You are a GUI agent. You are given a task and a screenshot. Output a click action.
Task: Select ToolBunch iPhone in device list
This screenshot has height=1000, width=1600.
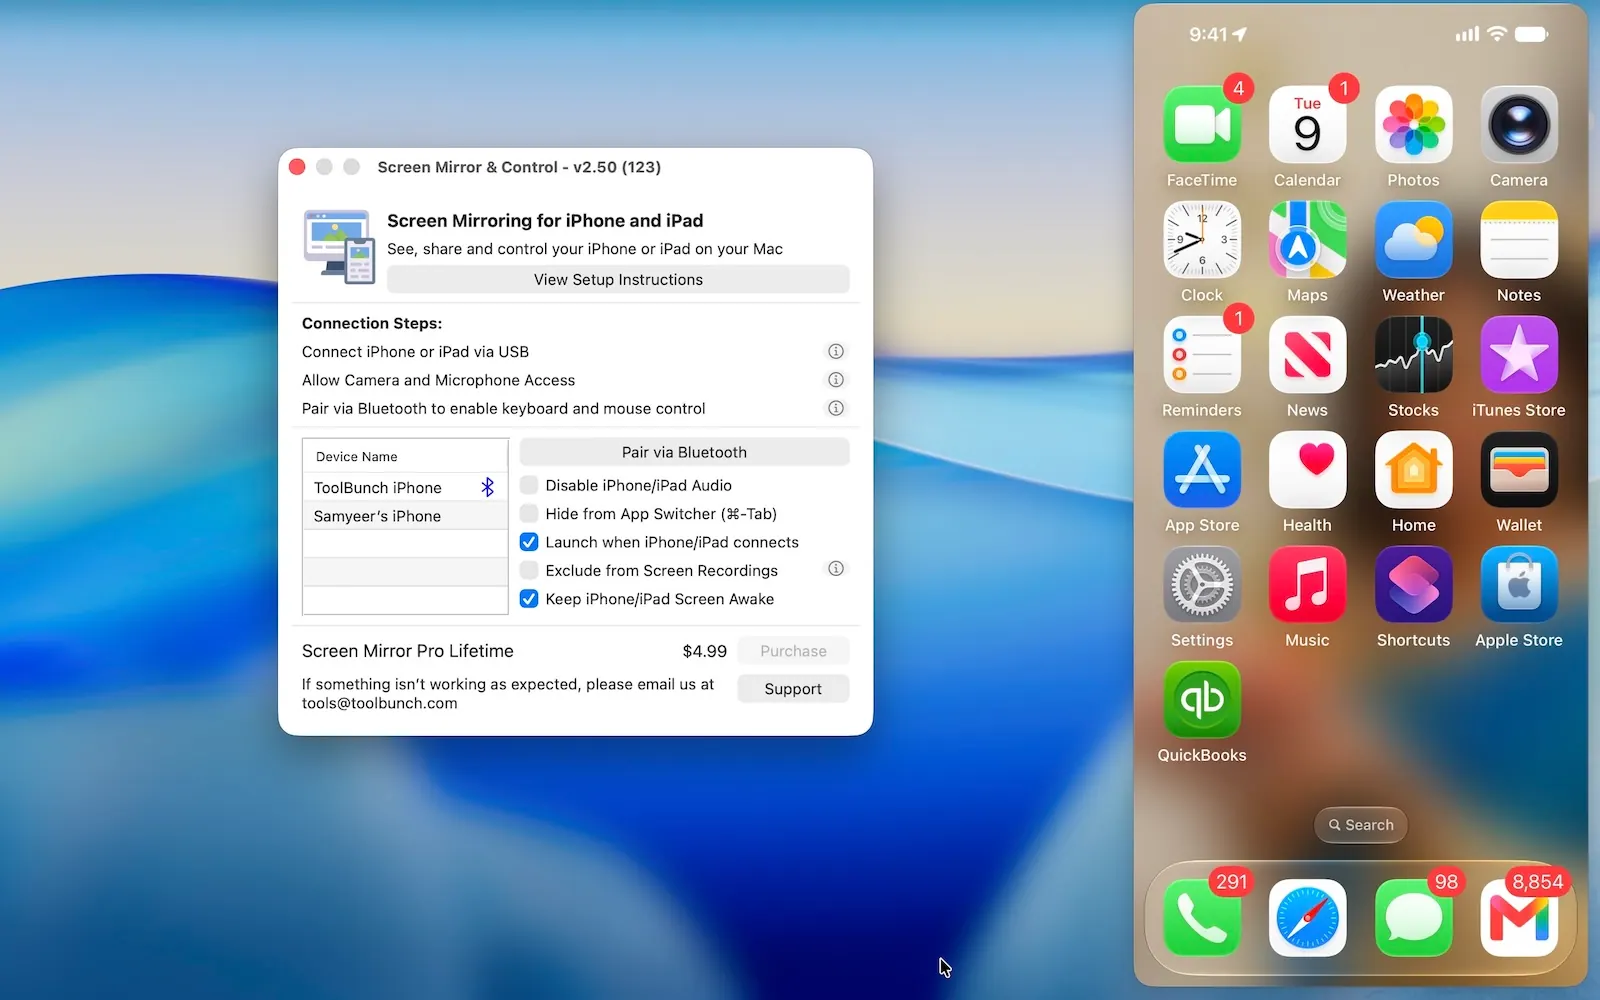pyautogui.click(x=405, y=487)
